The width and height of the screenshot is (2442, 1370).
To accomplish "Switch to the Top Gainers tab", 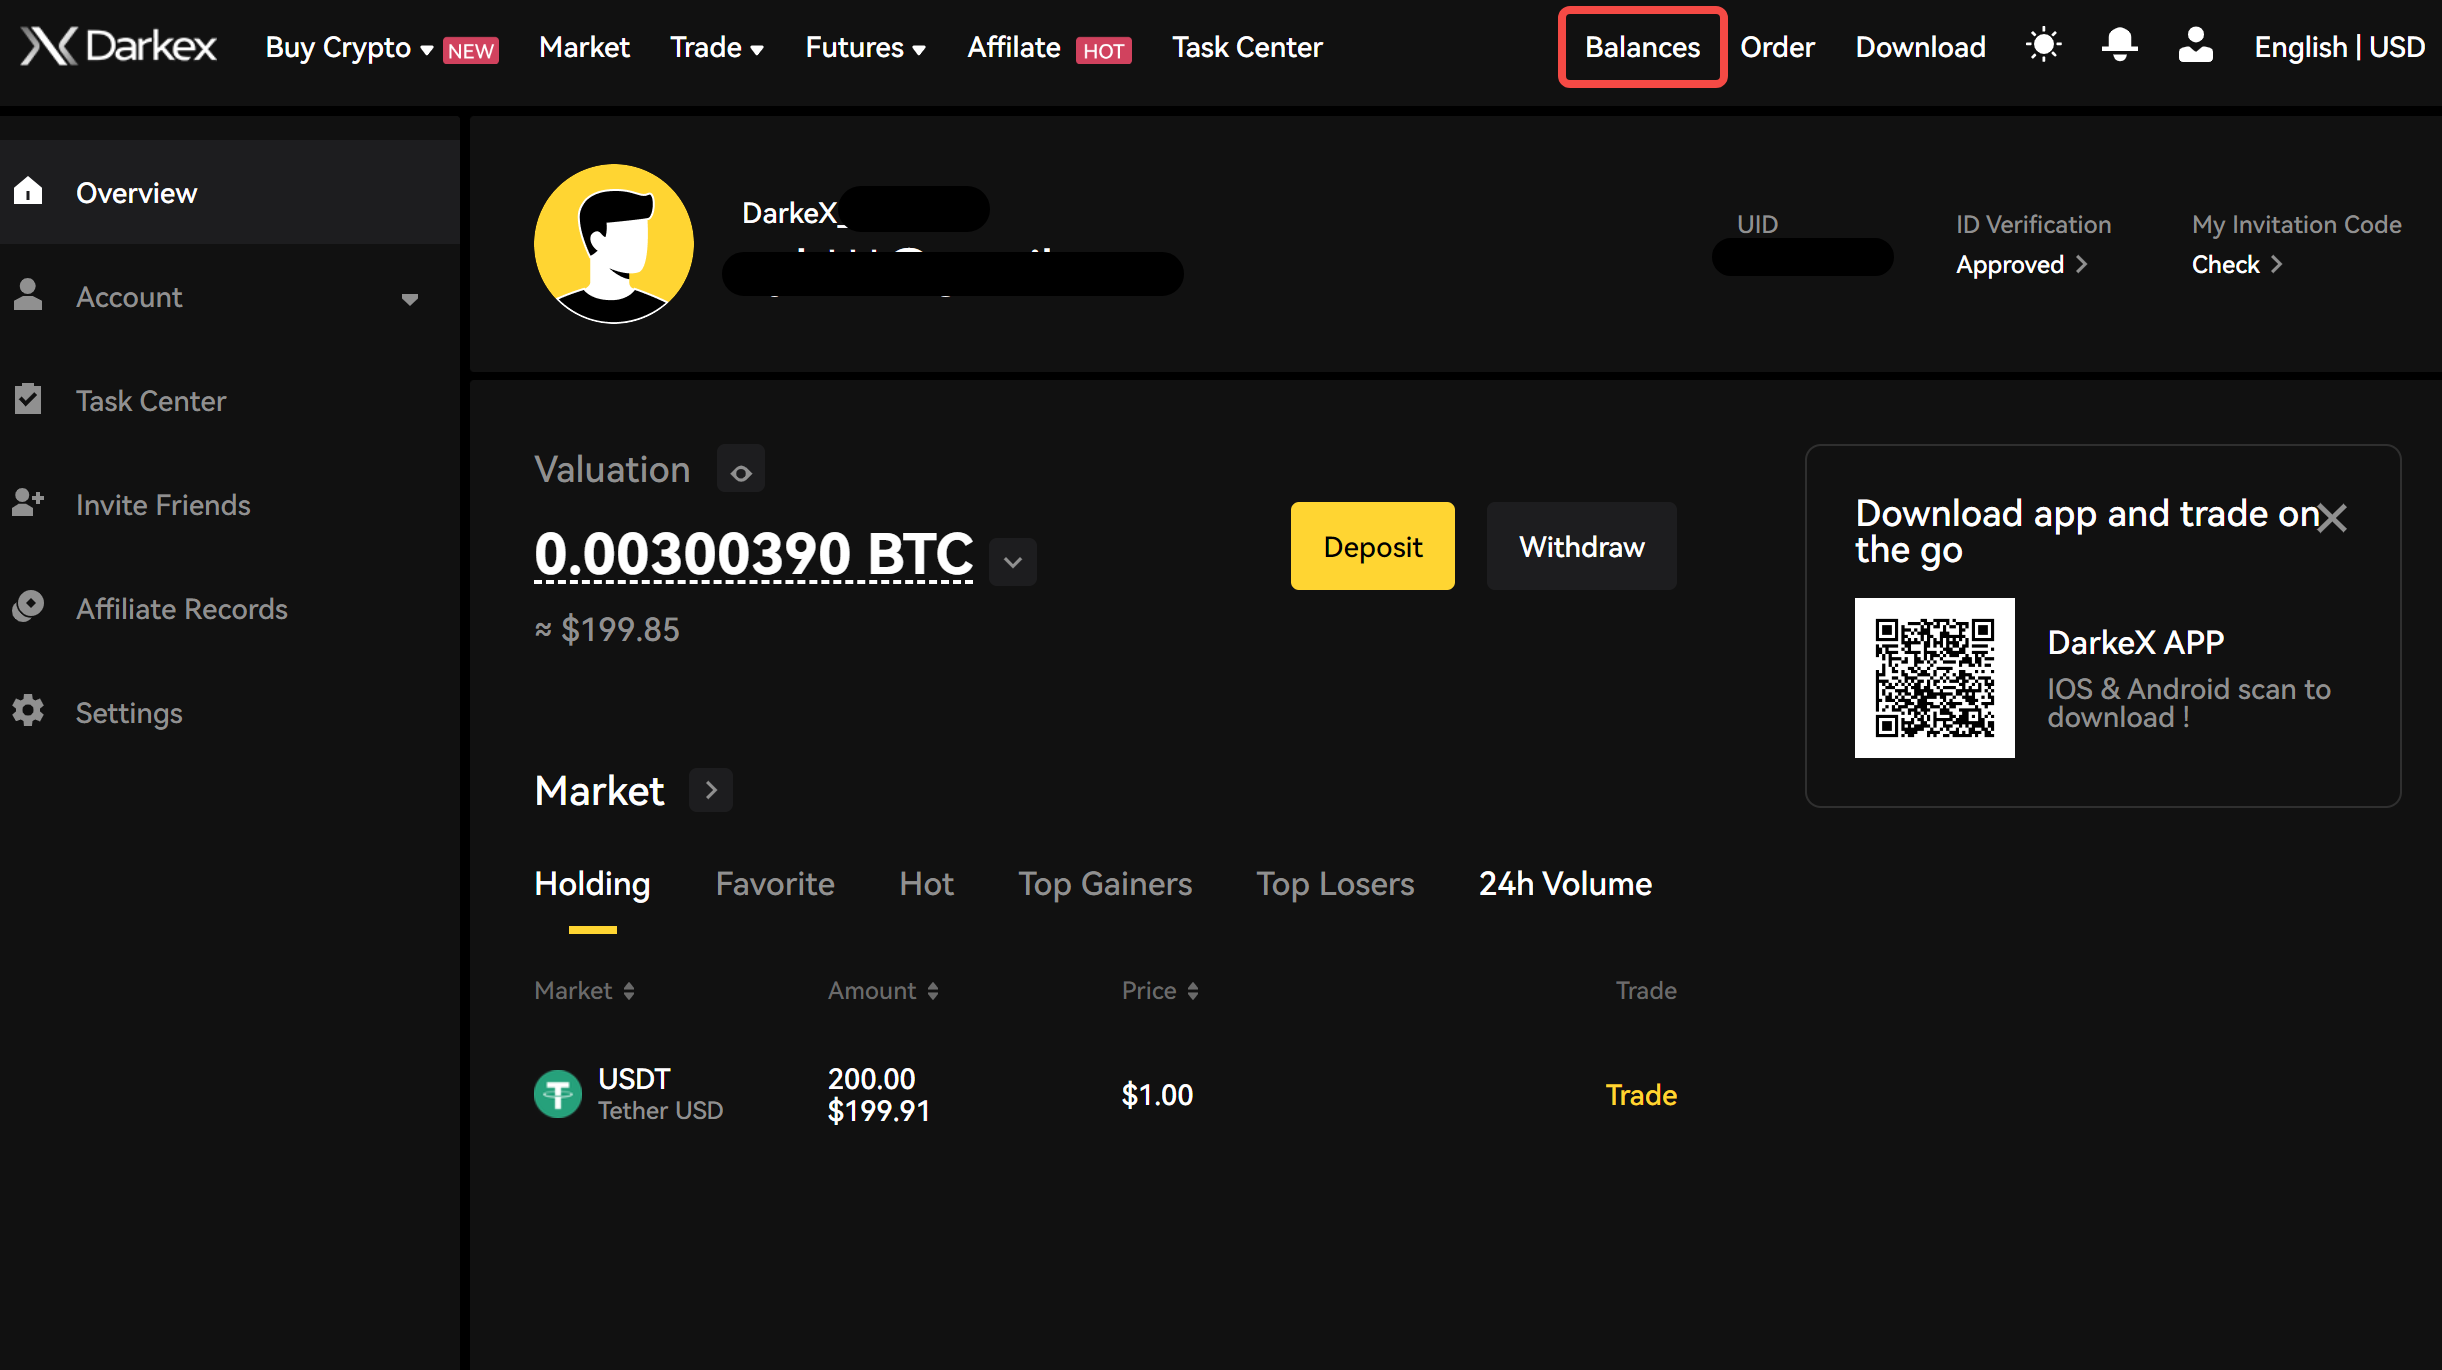I will point(1105,884).
